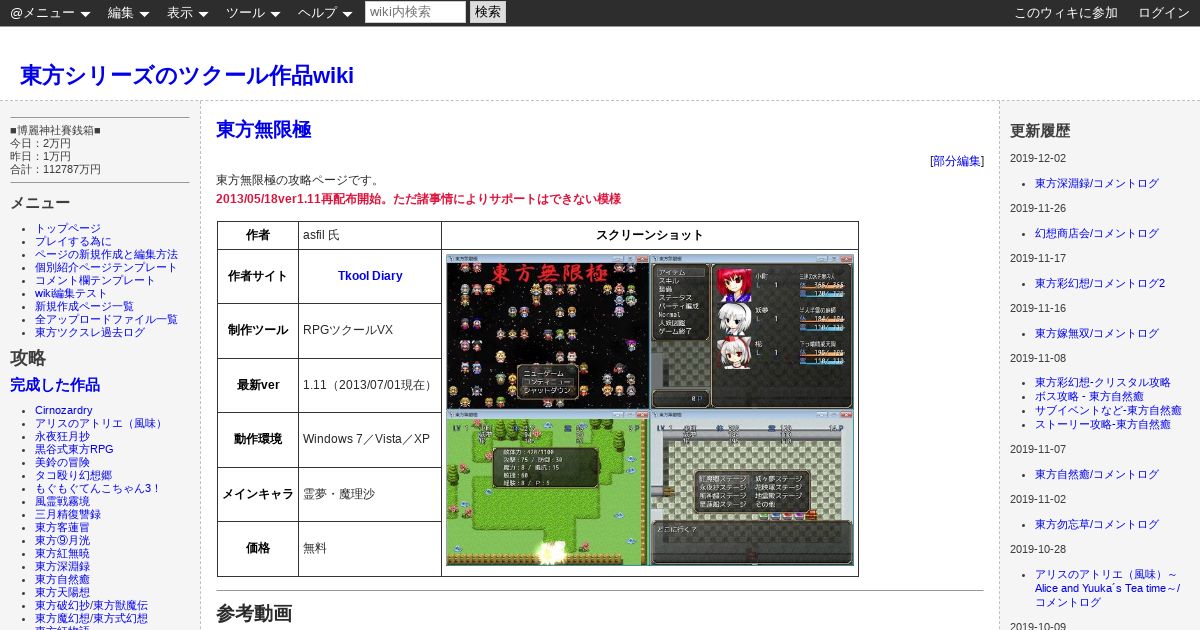Viewport: 1200px width, 630px height.
Task: Open 東方勿忘草/コメントログ link
Action: [x=1097, y=525]
